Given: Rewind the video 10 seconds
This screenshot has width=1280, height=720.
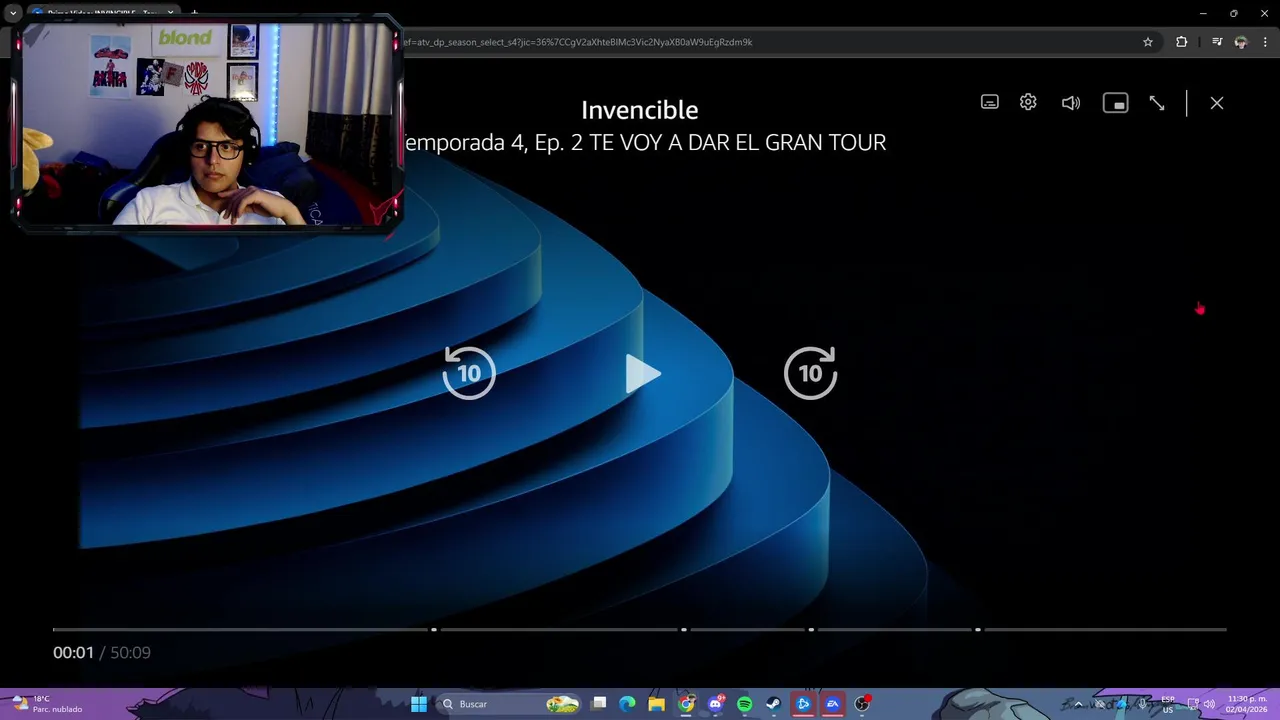Looking at the screenshot, I should click(469, 373).
